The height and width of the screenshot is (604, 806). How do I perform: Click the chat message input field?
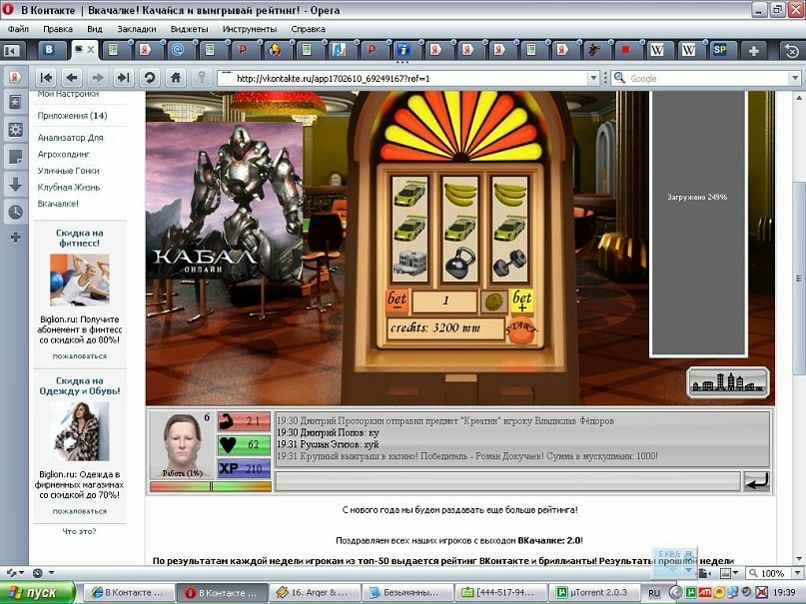click(x=508, y=482)
